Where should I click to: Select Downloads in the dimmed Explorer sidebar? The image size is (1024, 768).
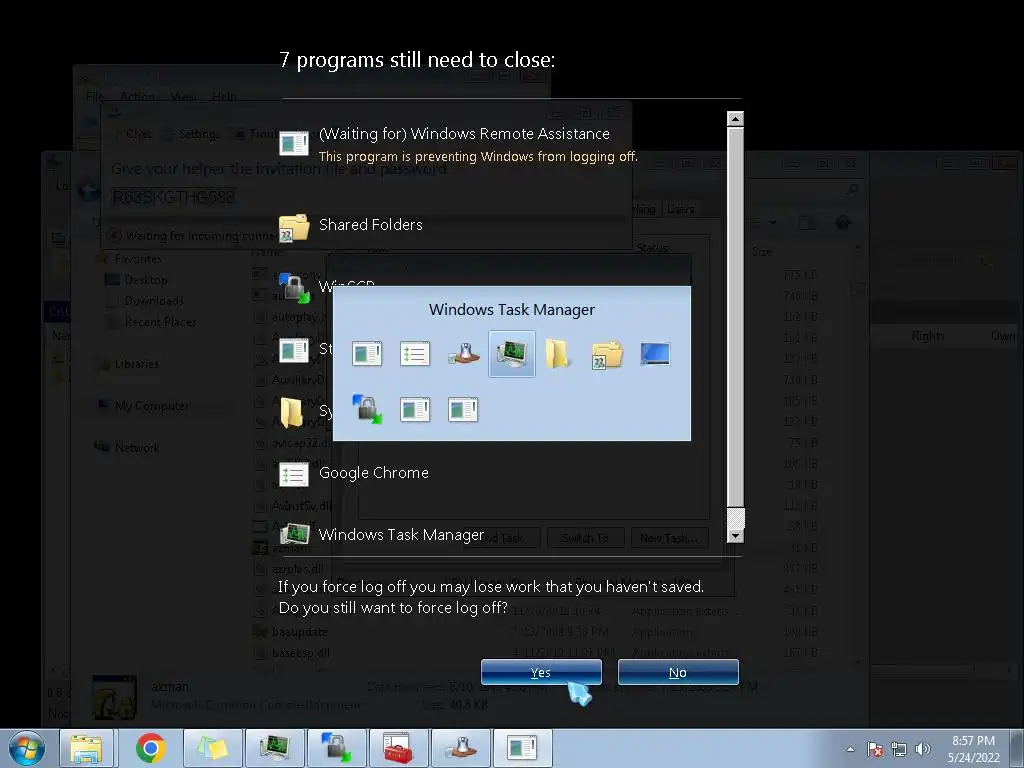tap(146, 301)
